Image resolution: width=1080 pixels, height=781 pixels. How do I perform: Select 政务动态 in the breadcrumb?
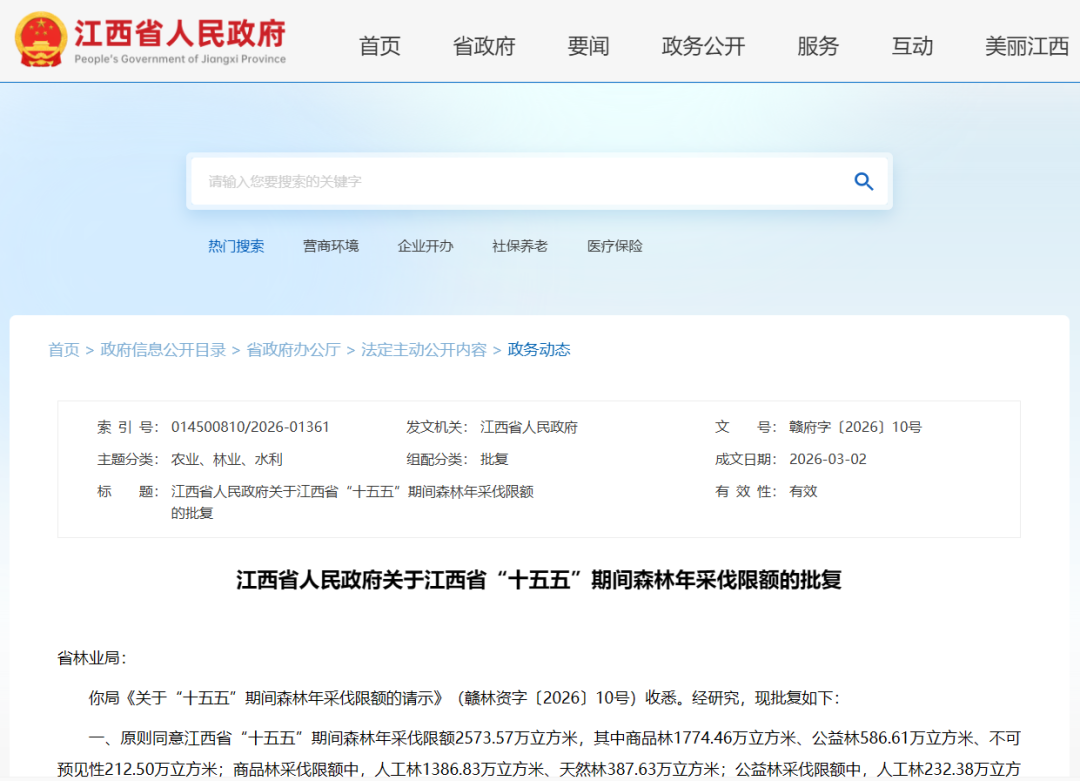pos(538,350)
